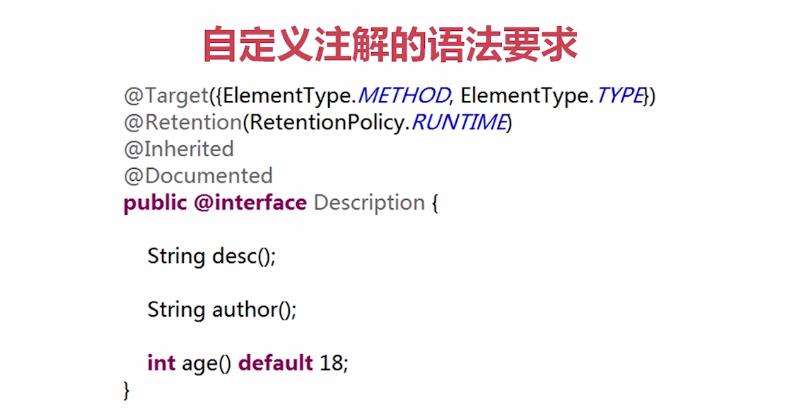
Task: Click the @interface keyword
Action: point(250,203)
